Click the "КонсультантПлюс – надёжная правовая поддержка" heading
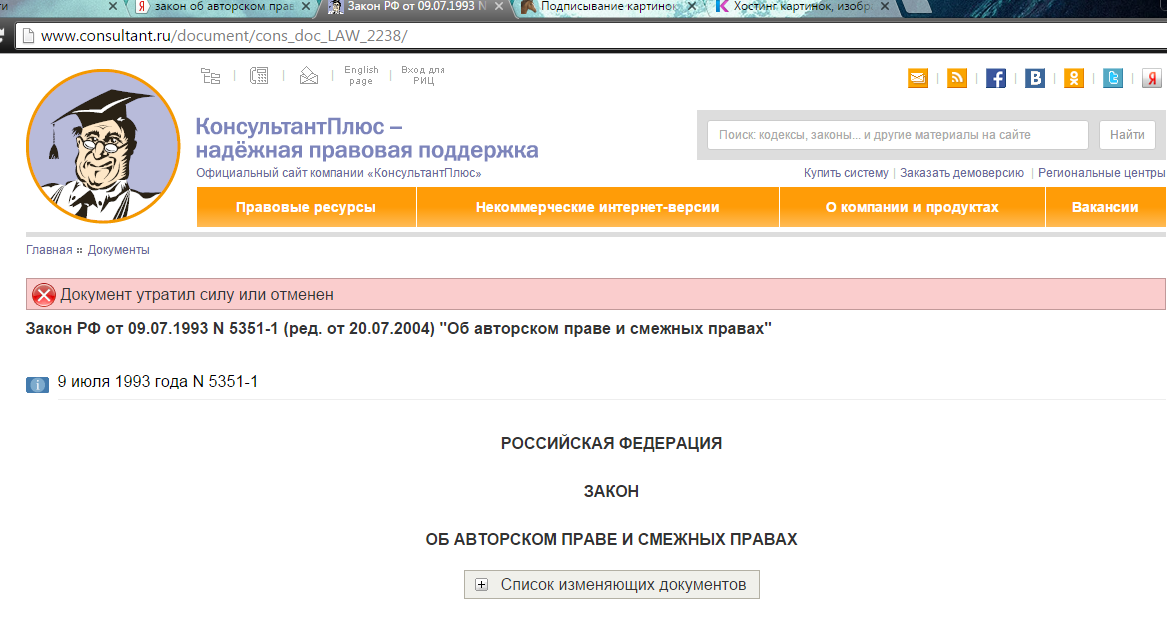The height and width of the screenshot is (629, 1167). [367, 138]
